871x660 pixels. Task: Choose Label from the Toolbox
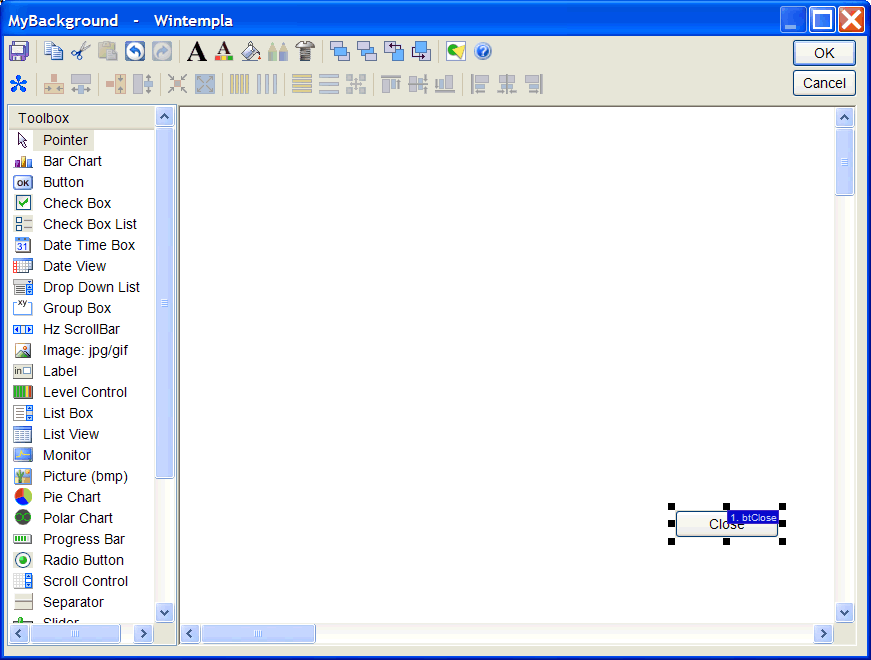tap(60, 371)
